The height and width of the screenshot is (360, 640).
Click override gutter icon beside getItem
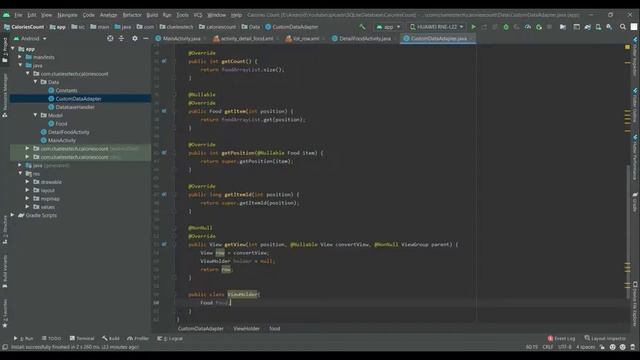coord(164,111)
